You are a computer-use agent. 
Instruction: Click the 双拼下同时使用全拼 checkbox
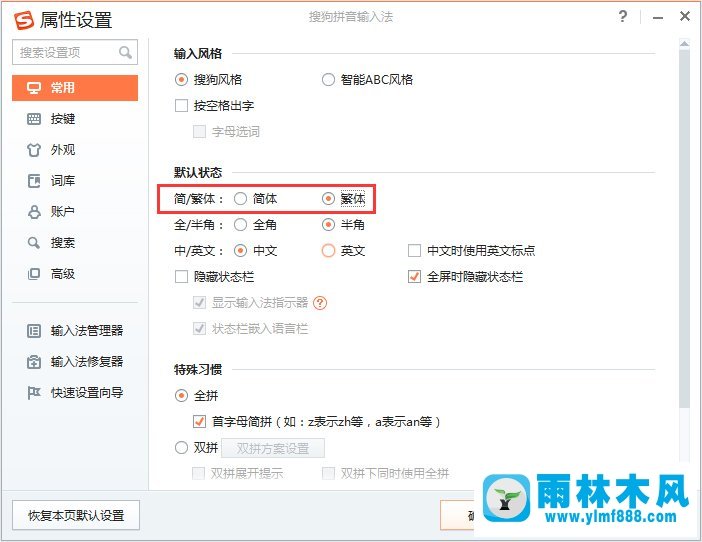(329, 474)
